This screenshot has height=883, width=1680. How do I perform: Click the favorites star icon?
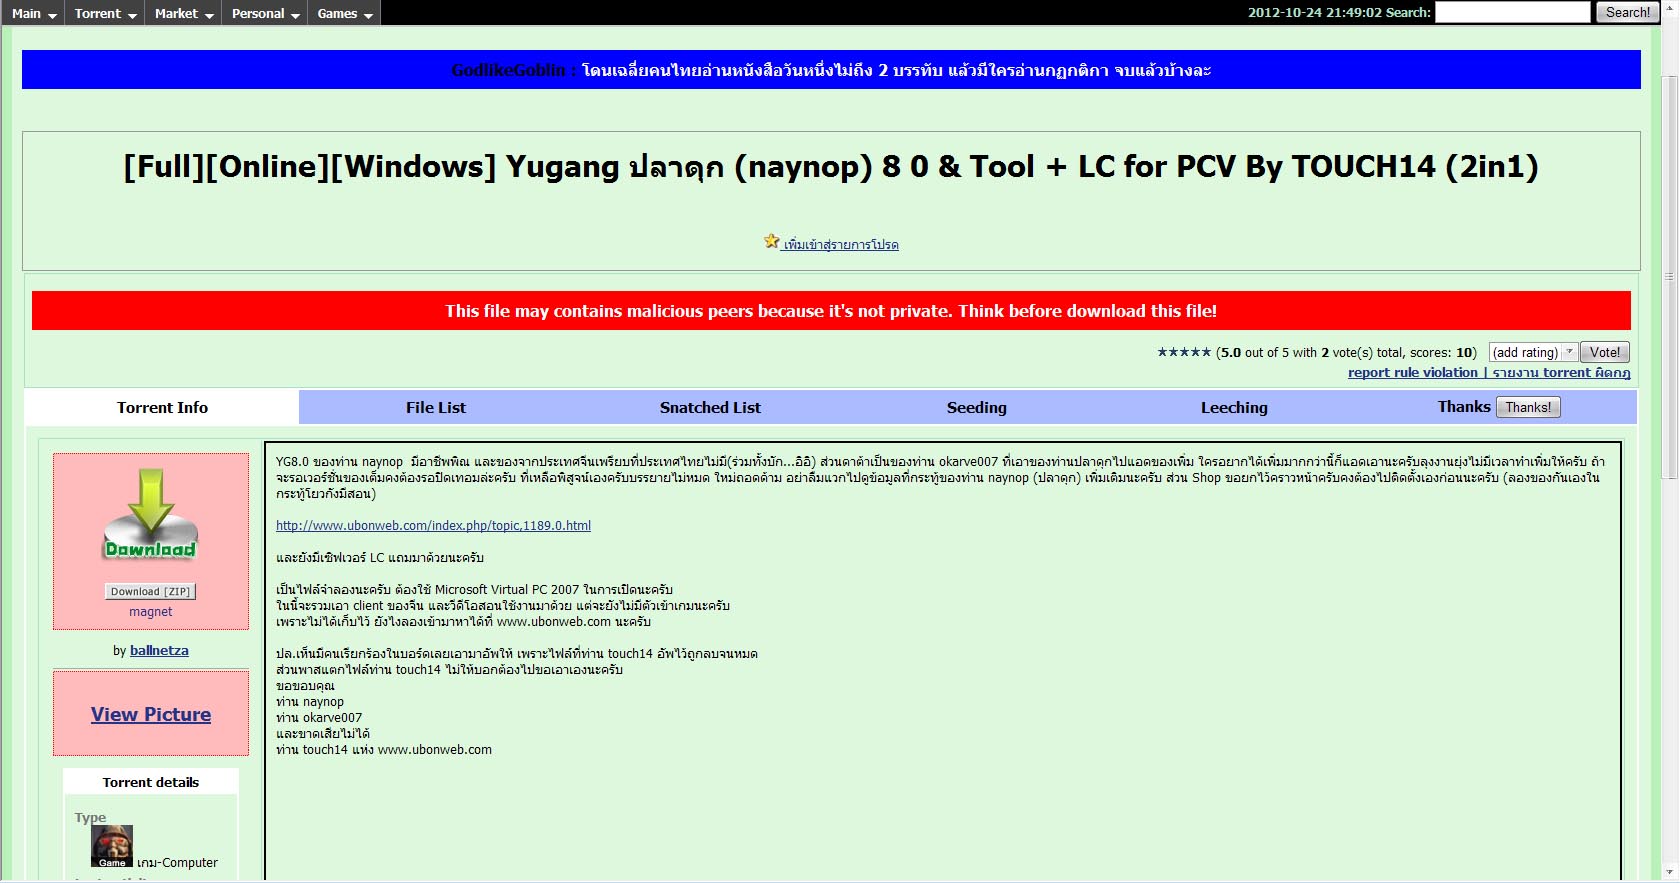click(x=771, y=242)
